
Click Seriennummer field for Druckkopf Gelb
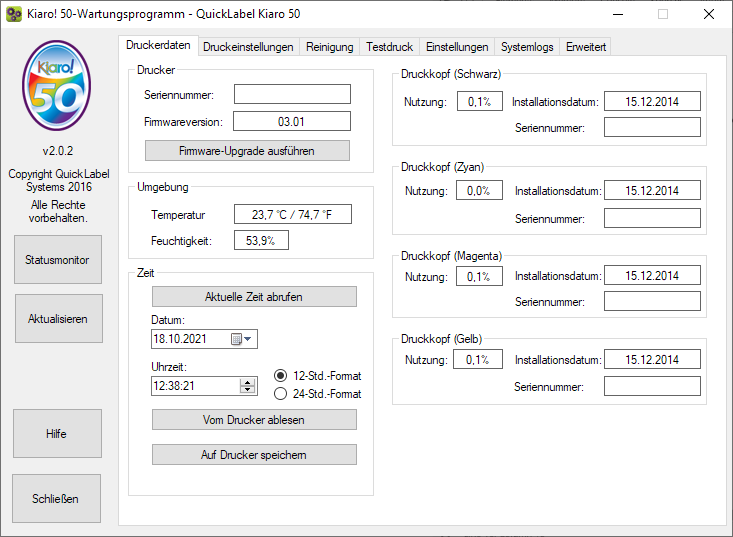pos(652,386)
